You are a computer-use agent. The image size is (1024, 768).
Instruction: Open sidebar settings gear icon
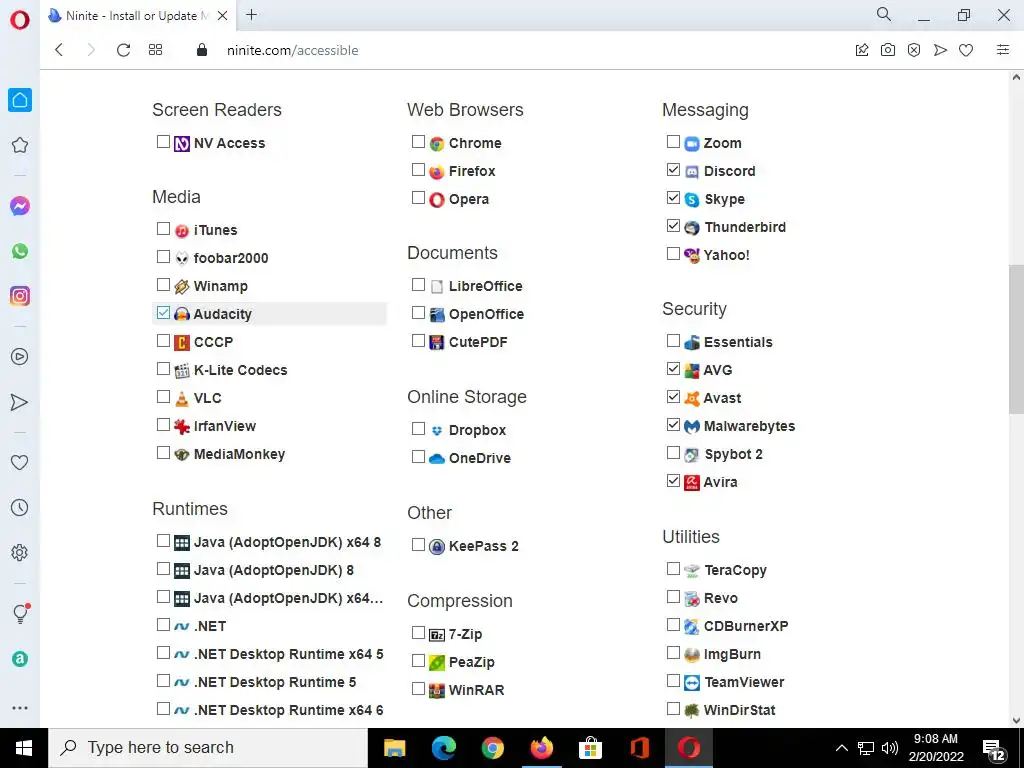click(x=20, y=552)
